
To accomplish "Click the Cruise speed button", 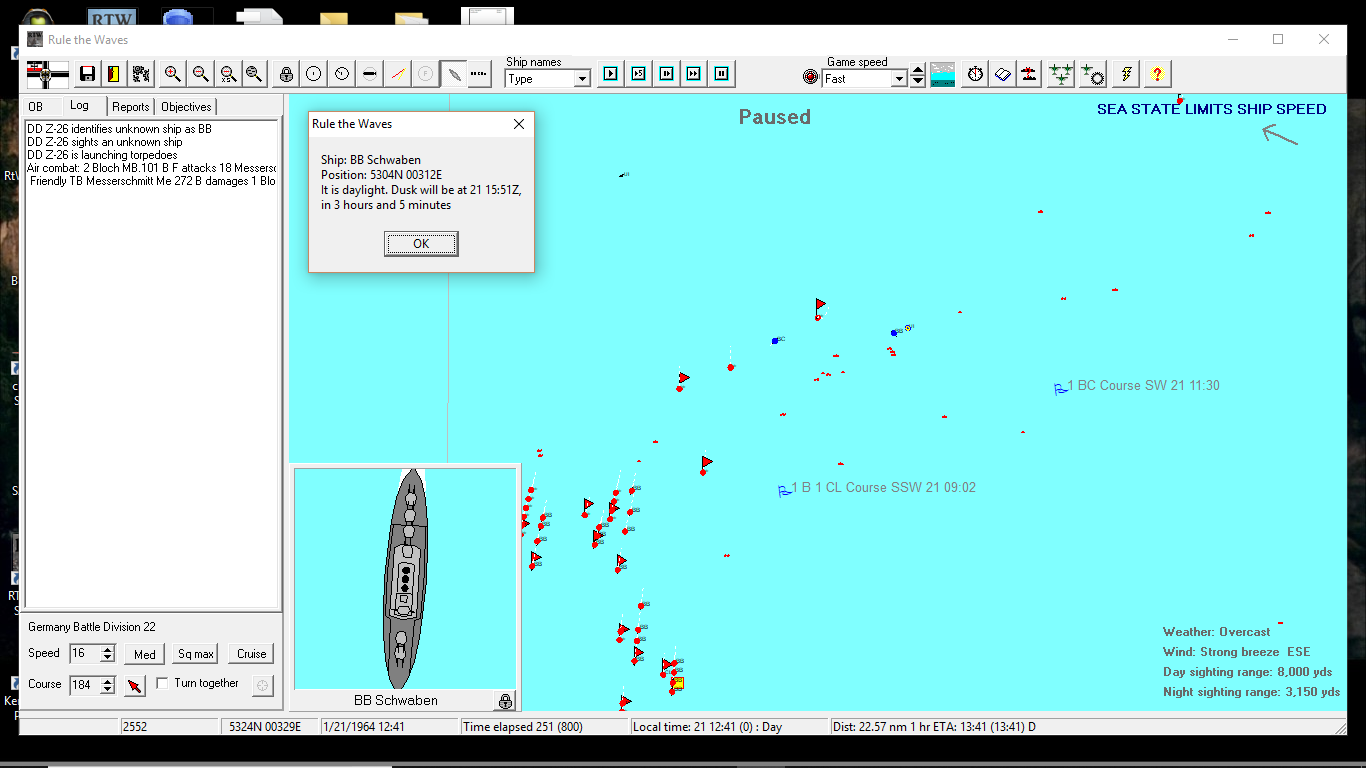I will [251, 654].
